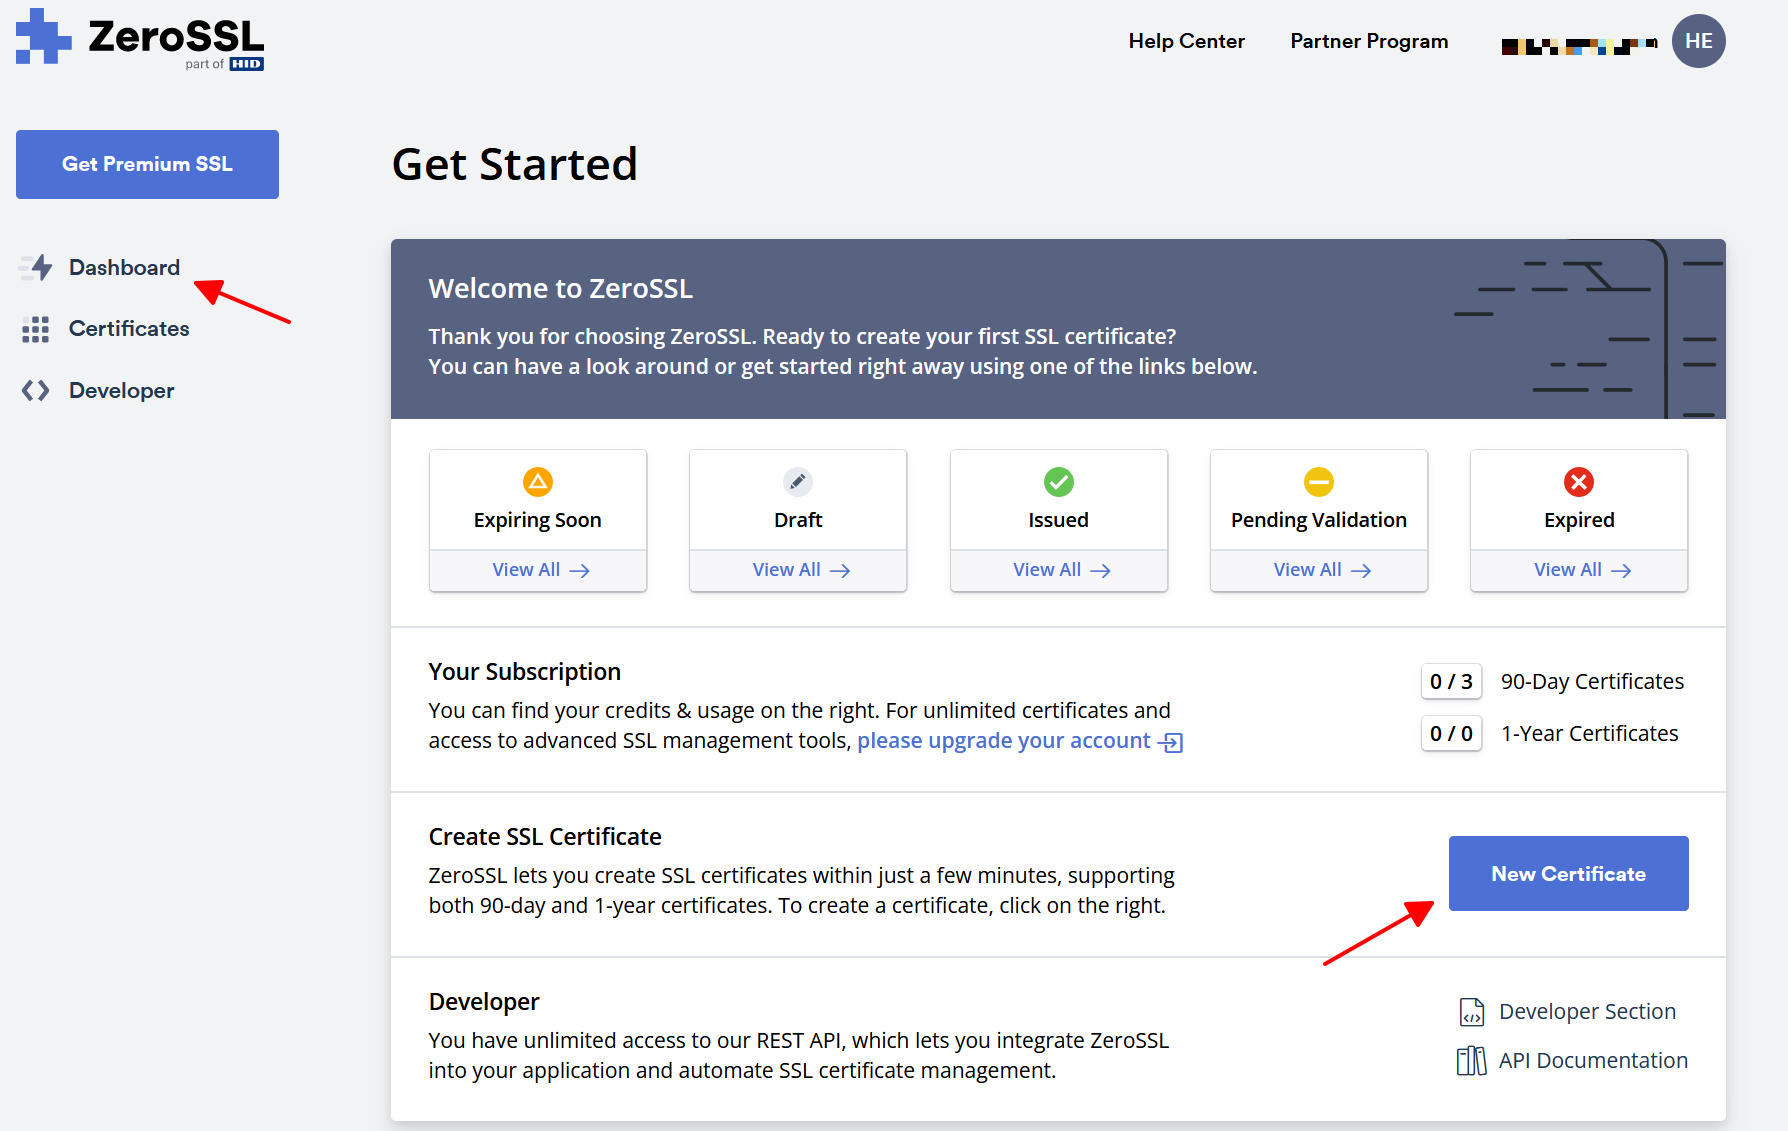View all Issued certificates
Viewport: 1788px width, 1131px height.
(x=1058, y=569)
